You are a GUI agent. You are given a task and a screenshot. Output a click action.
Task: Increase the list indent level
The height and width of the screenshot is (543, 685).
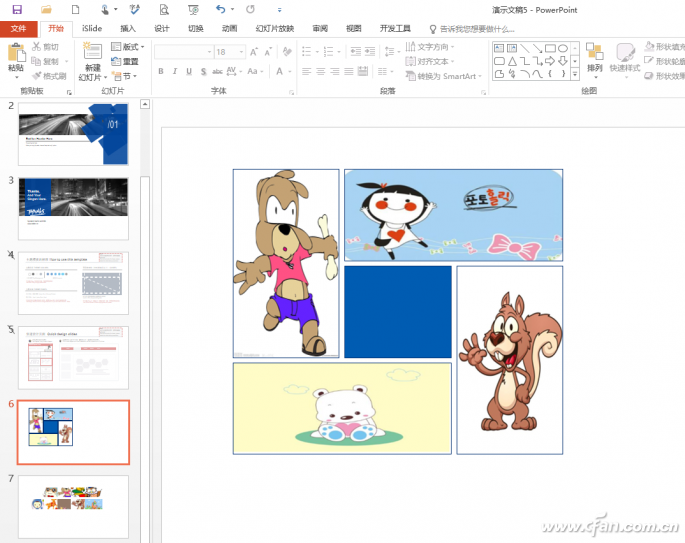click(x=370, y=52)
